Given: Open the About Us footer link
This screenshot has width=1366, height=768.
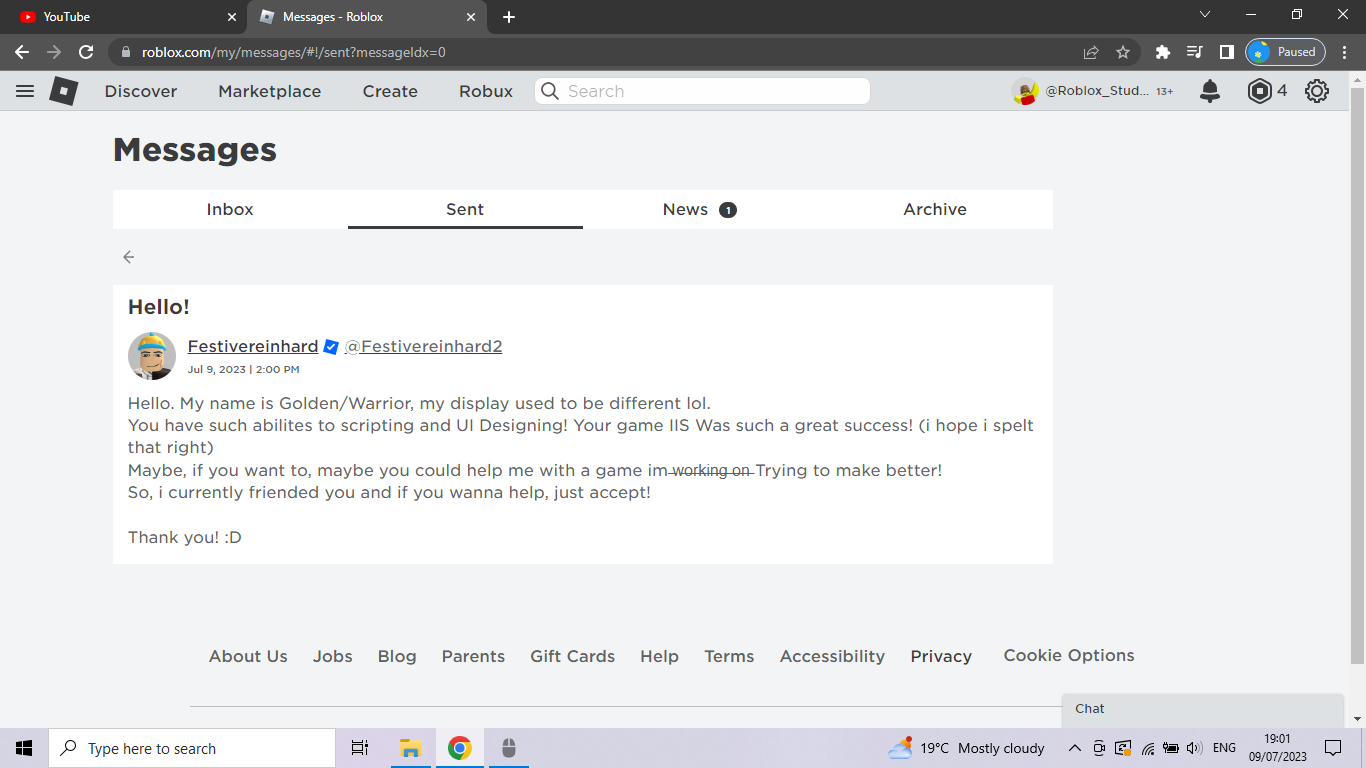Looking at the screenshot, I should coord(248,656).
